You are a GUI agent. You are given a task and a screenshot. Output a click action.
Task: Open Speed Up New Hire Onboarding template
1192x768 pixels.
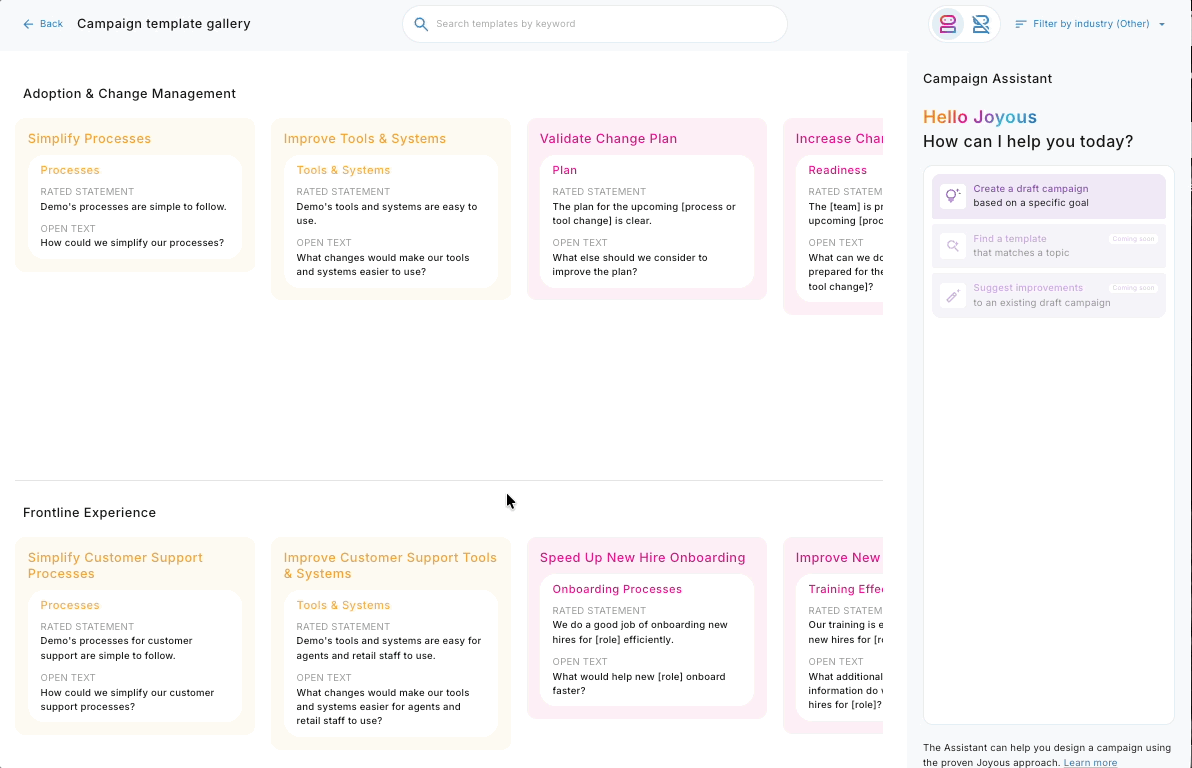coord(647,628)
